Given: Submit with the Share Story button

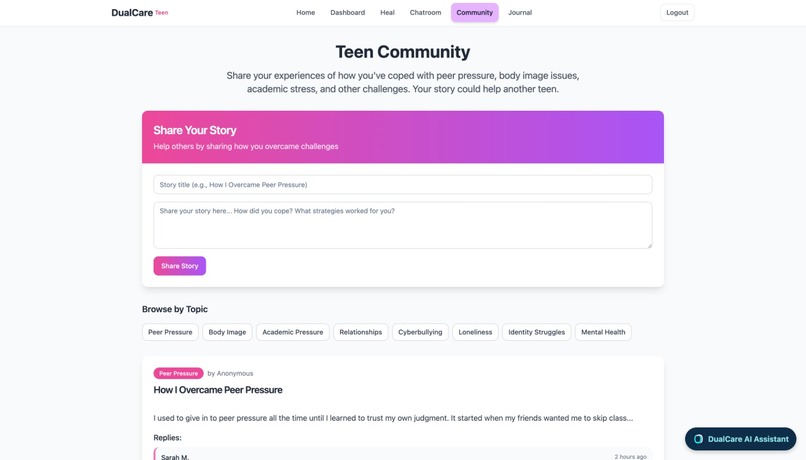Looking at the screenshot, I should coord(179,266).
